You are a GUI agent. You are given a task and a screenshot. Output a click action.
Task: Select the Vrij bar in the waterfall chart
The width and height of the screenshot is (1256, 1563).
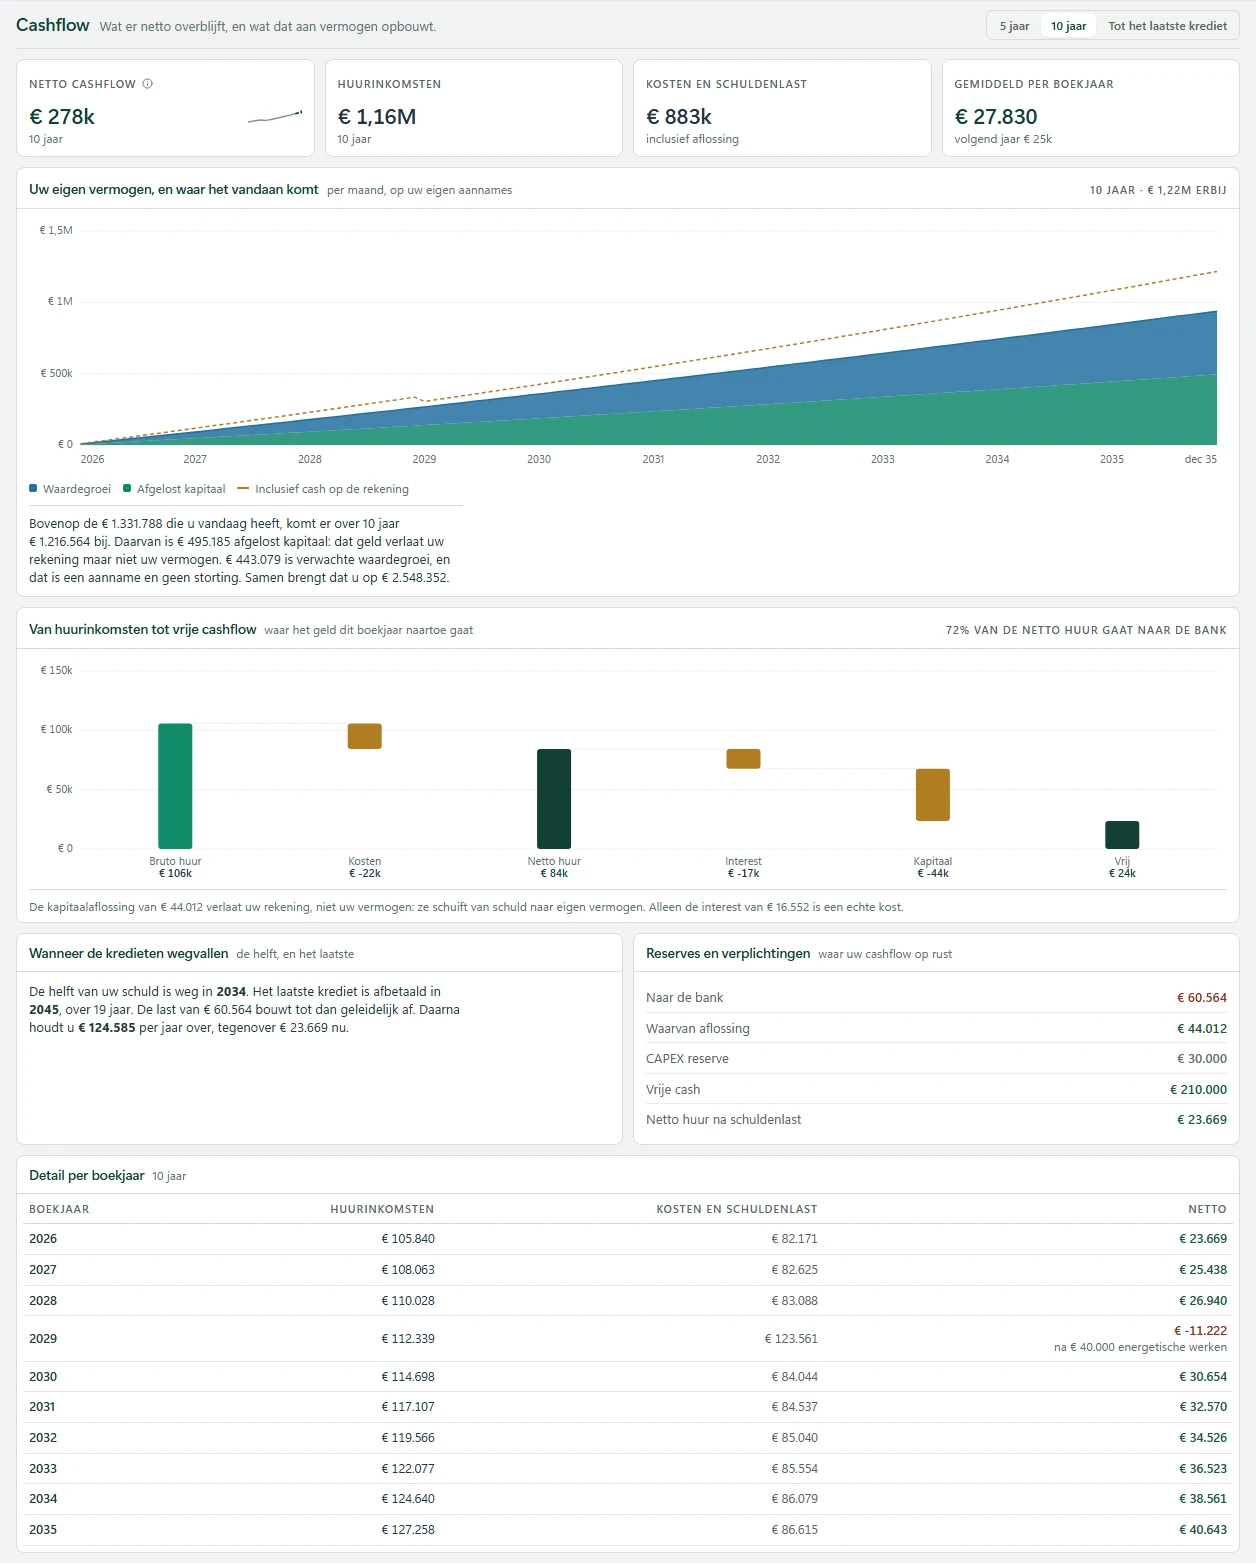1122,835
